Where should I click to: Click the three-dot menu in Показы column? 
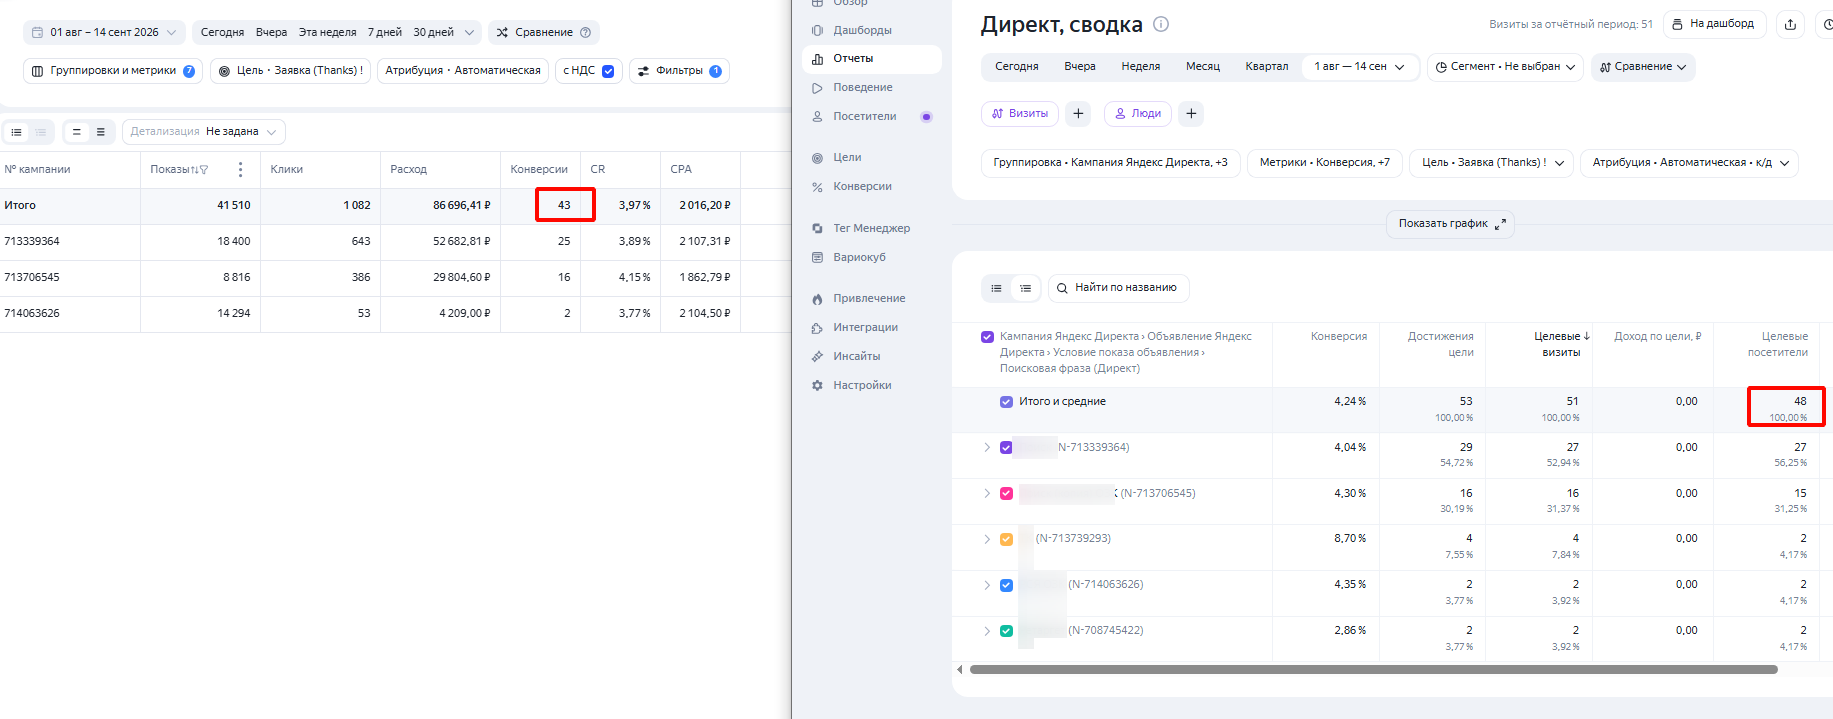coord(240,170)
